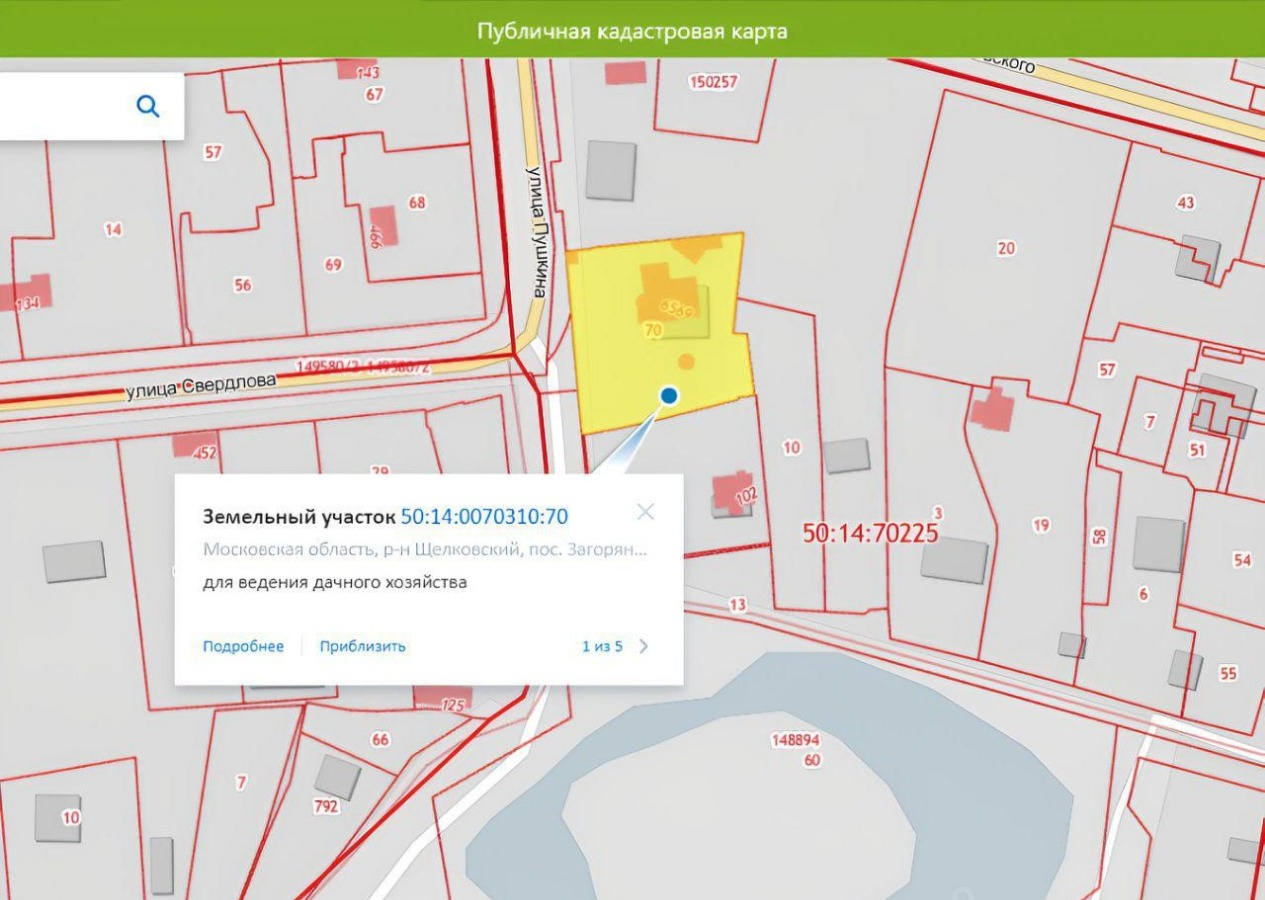Go to next result with chevron arrow

coord(643,646)
